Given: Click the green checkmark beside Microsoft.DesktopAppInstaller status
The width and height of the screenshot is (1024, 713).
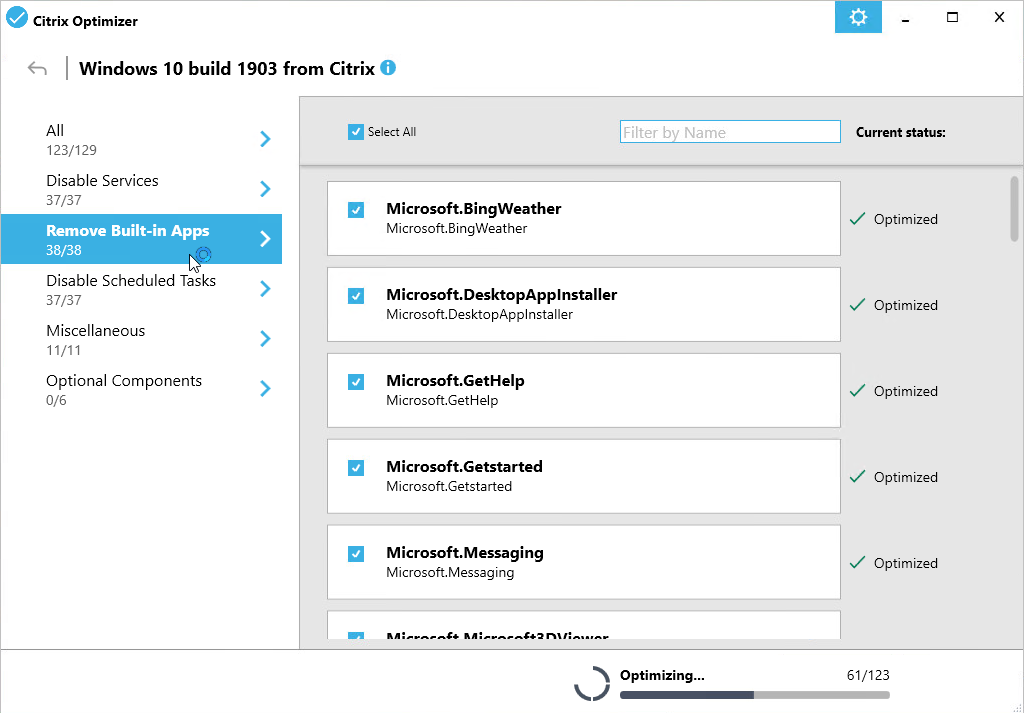Looking at the screenshot, I should (857, 305).
